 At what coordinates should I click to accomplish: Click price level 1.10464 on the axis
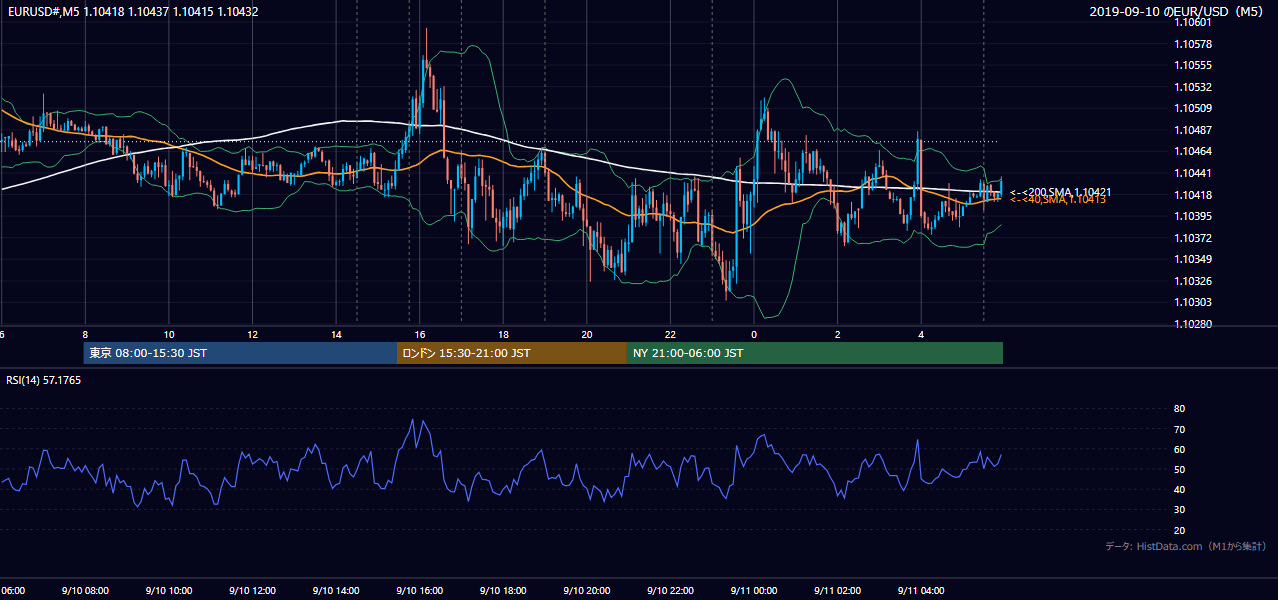coord(1191,152)
